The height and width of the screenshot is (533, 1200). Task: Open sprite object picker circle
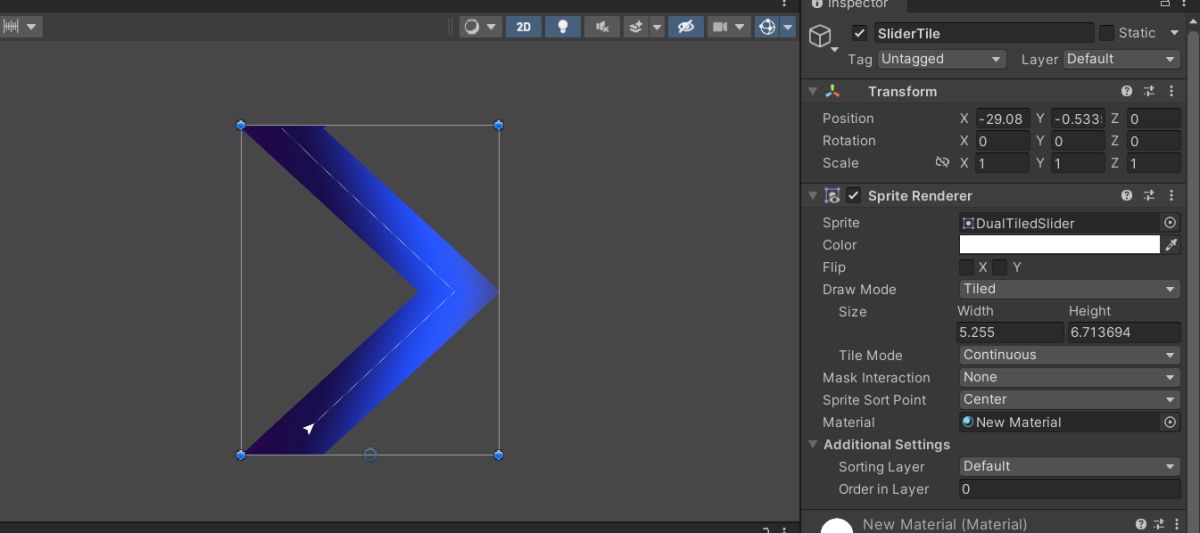1171,223
